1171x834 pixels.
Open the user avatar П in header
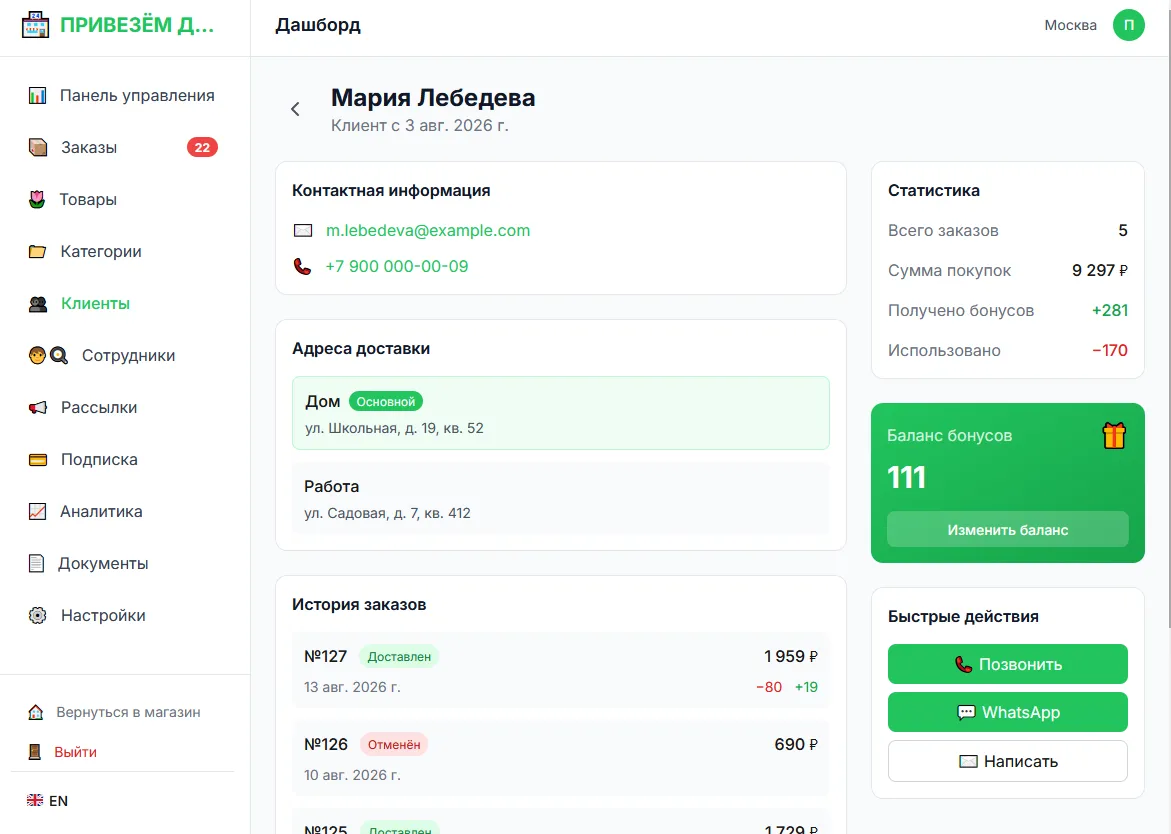coord(1128,25)
